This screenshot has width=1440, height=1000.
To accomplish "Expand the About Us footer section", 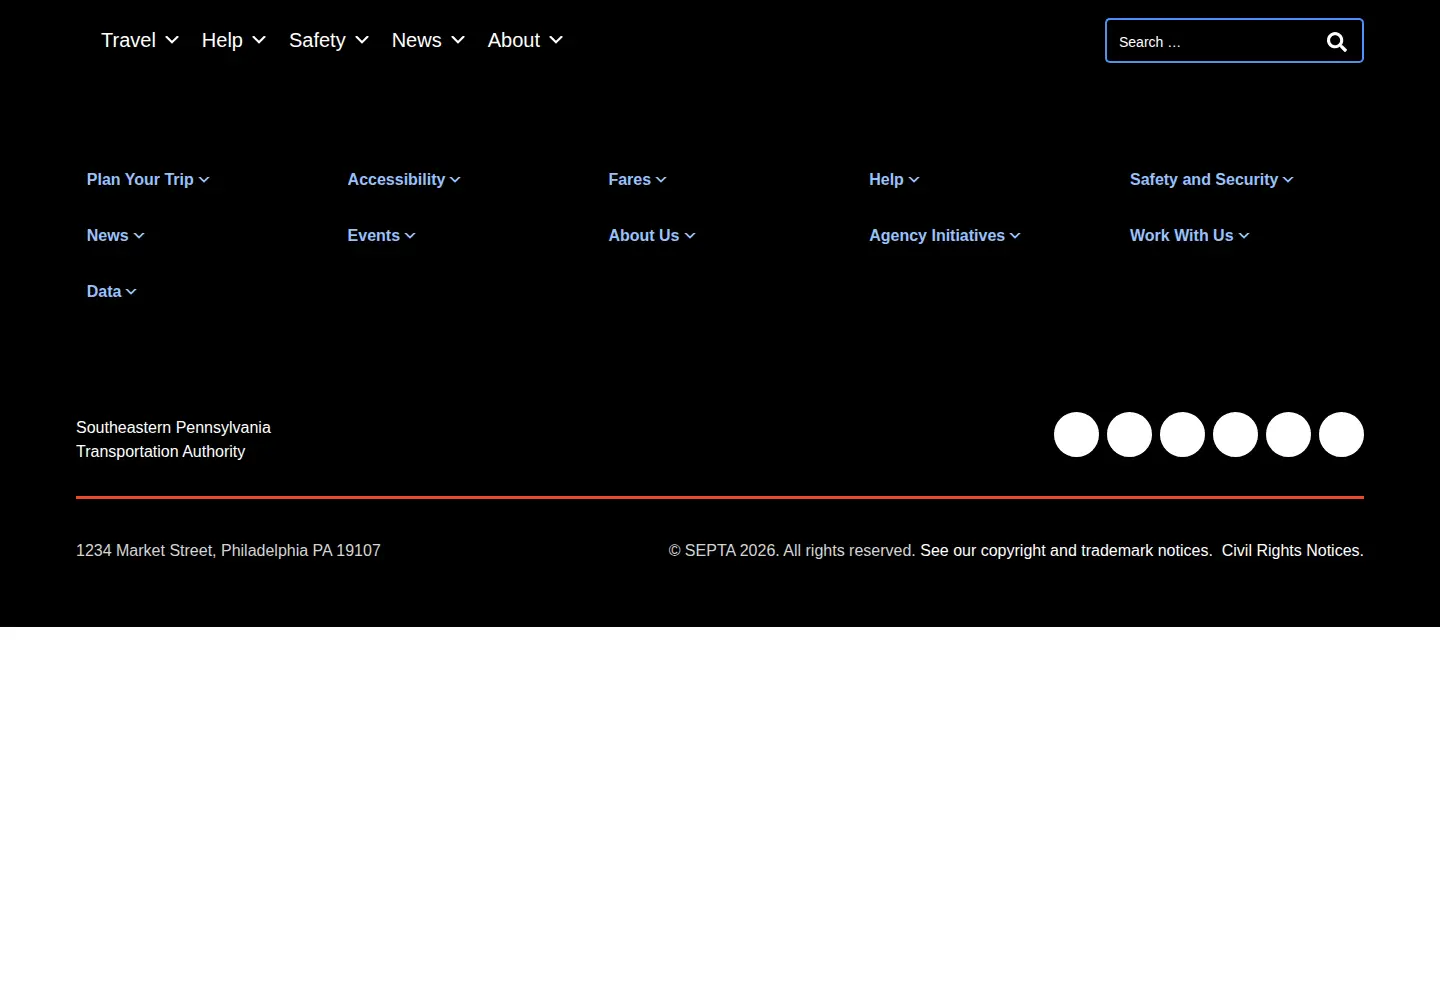I will point(652,236).
